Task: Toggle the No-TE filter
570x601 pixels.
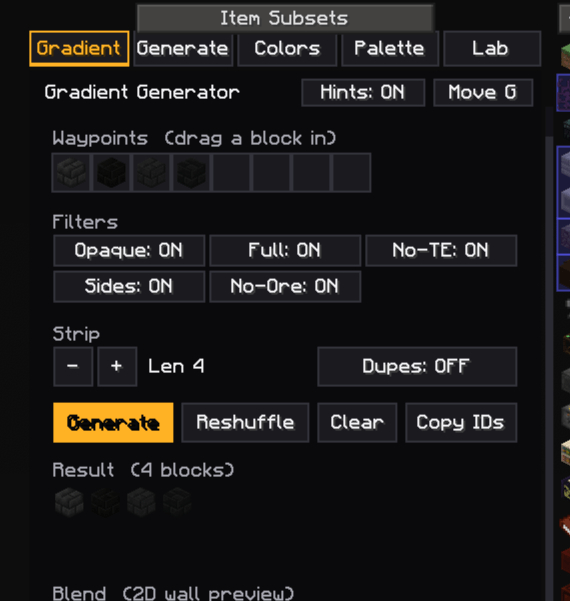Action: (x=441, y=251)
